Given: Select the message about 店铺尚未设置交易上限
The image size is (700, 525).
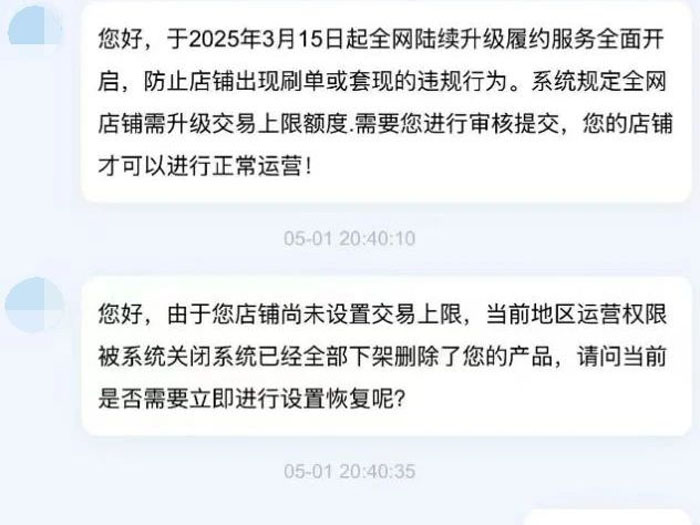Looking at the screenshot, I should click(386, 356).
